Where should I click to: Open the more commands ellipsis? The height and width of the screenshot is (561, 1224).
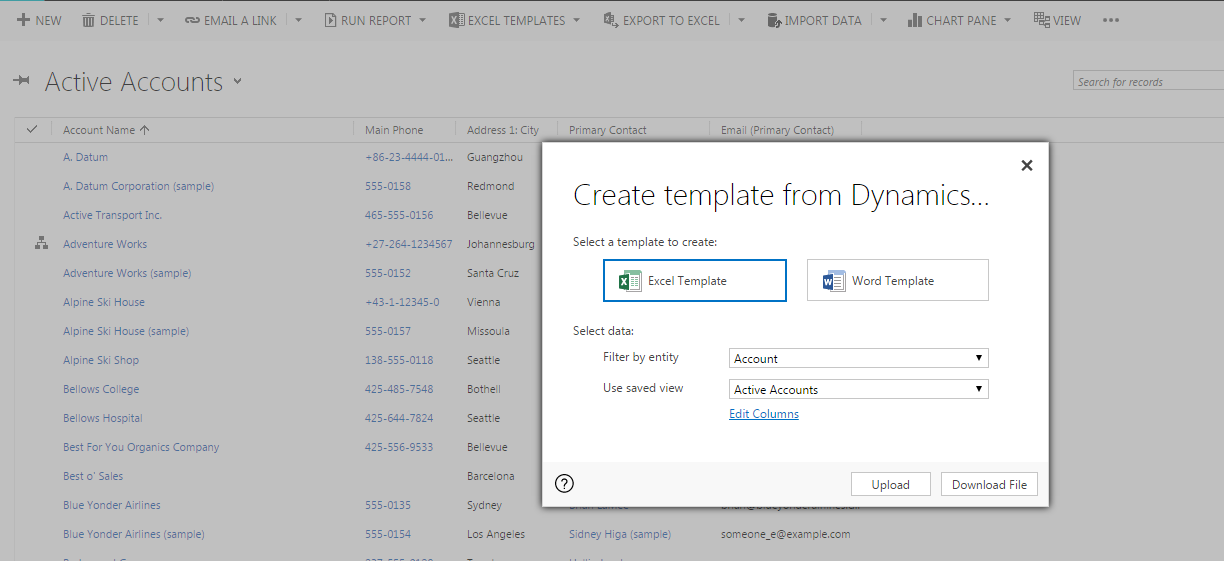[1110, 20]
